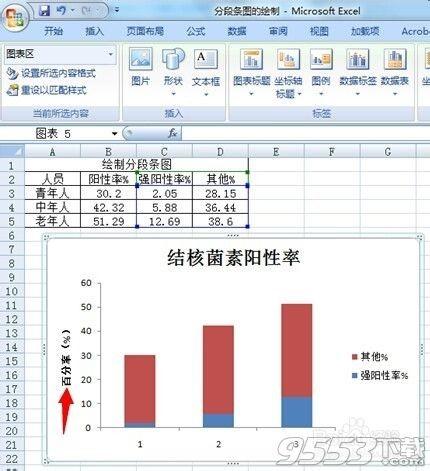This screenshot has width=430, height=471.
Task: Open the 加载项 tab
Action: click(x=365, y=31)
